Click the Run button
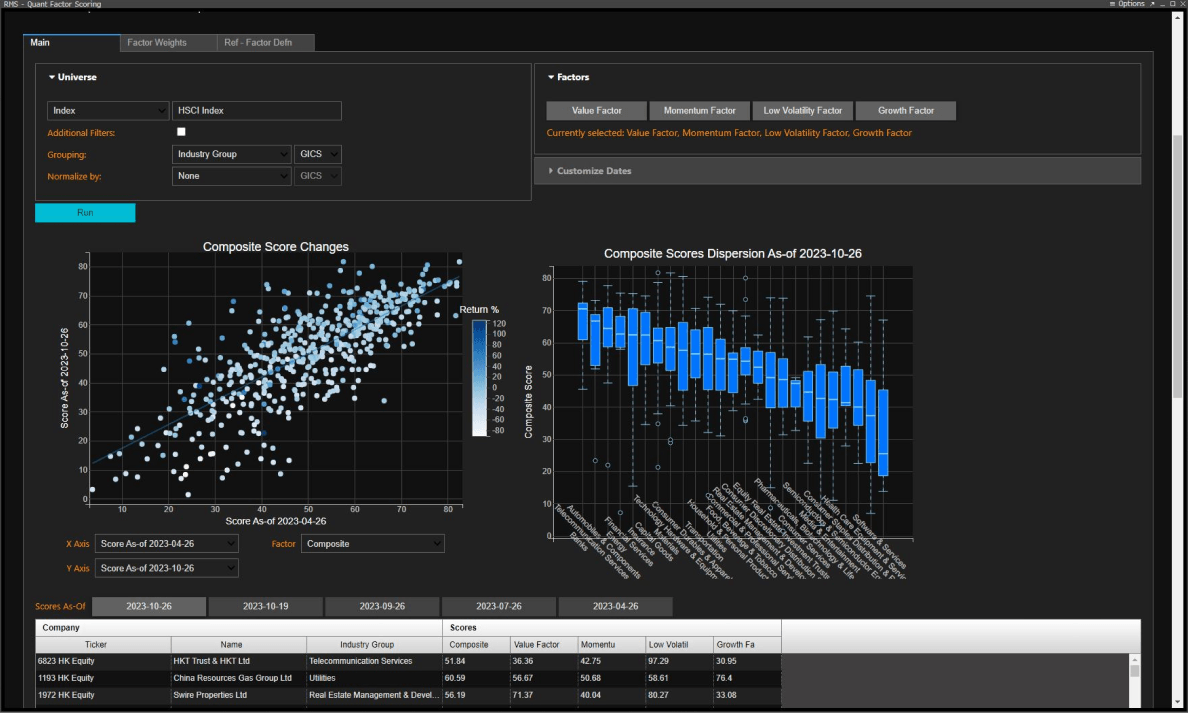The width and height of the screenshot is (1188, 713). click(85, 212)
